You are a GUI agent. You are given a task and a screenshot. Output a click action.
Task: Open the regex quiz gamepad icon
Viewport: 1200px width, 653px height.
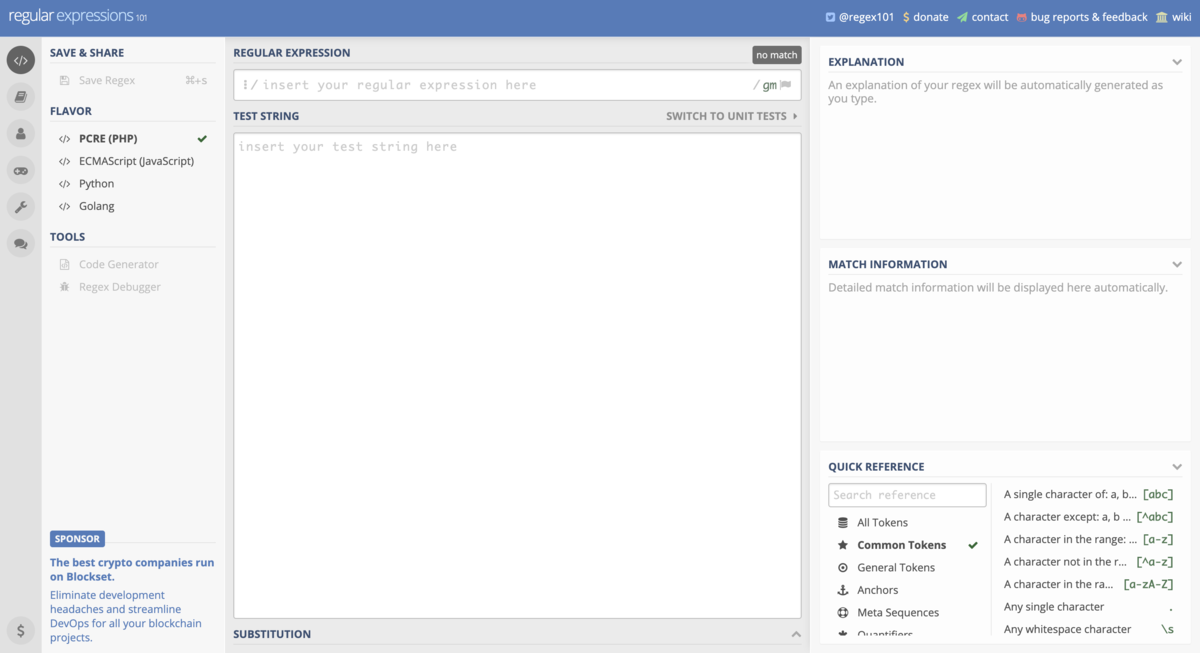tap(20, 170)
